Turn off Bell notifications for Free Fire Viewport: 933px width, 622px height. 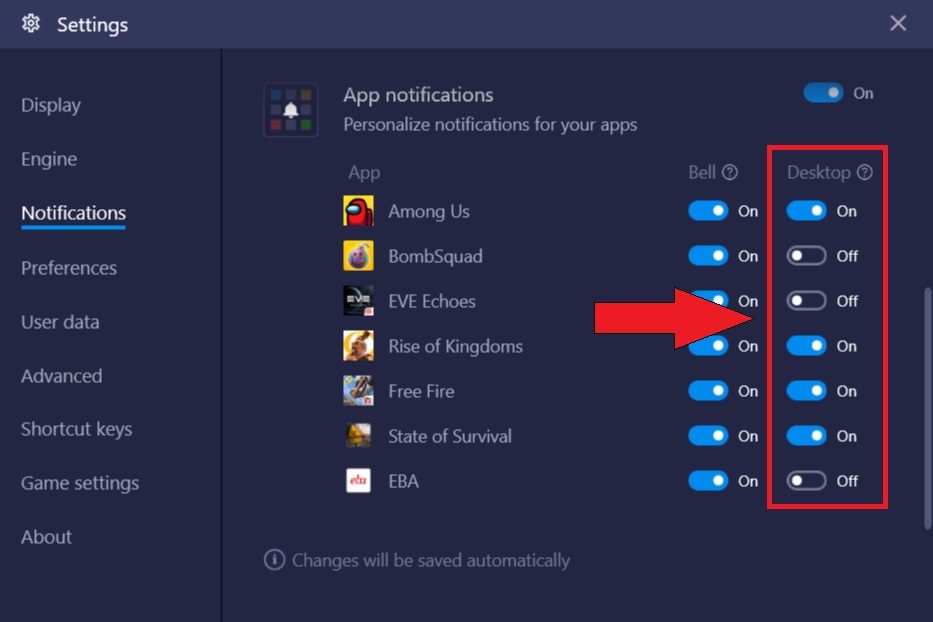tap(708, 391)
